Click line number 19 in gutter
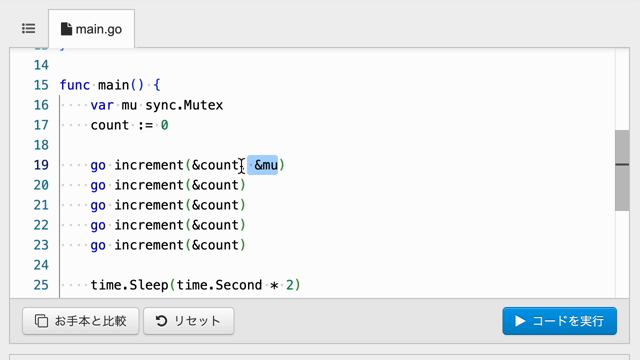 41,165
